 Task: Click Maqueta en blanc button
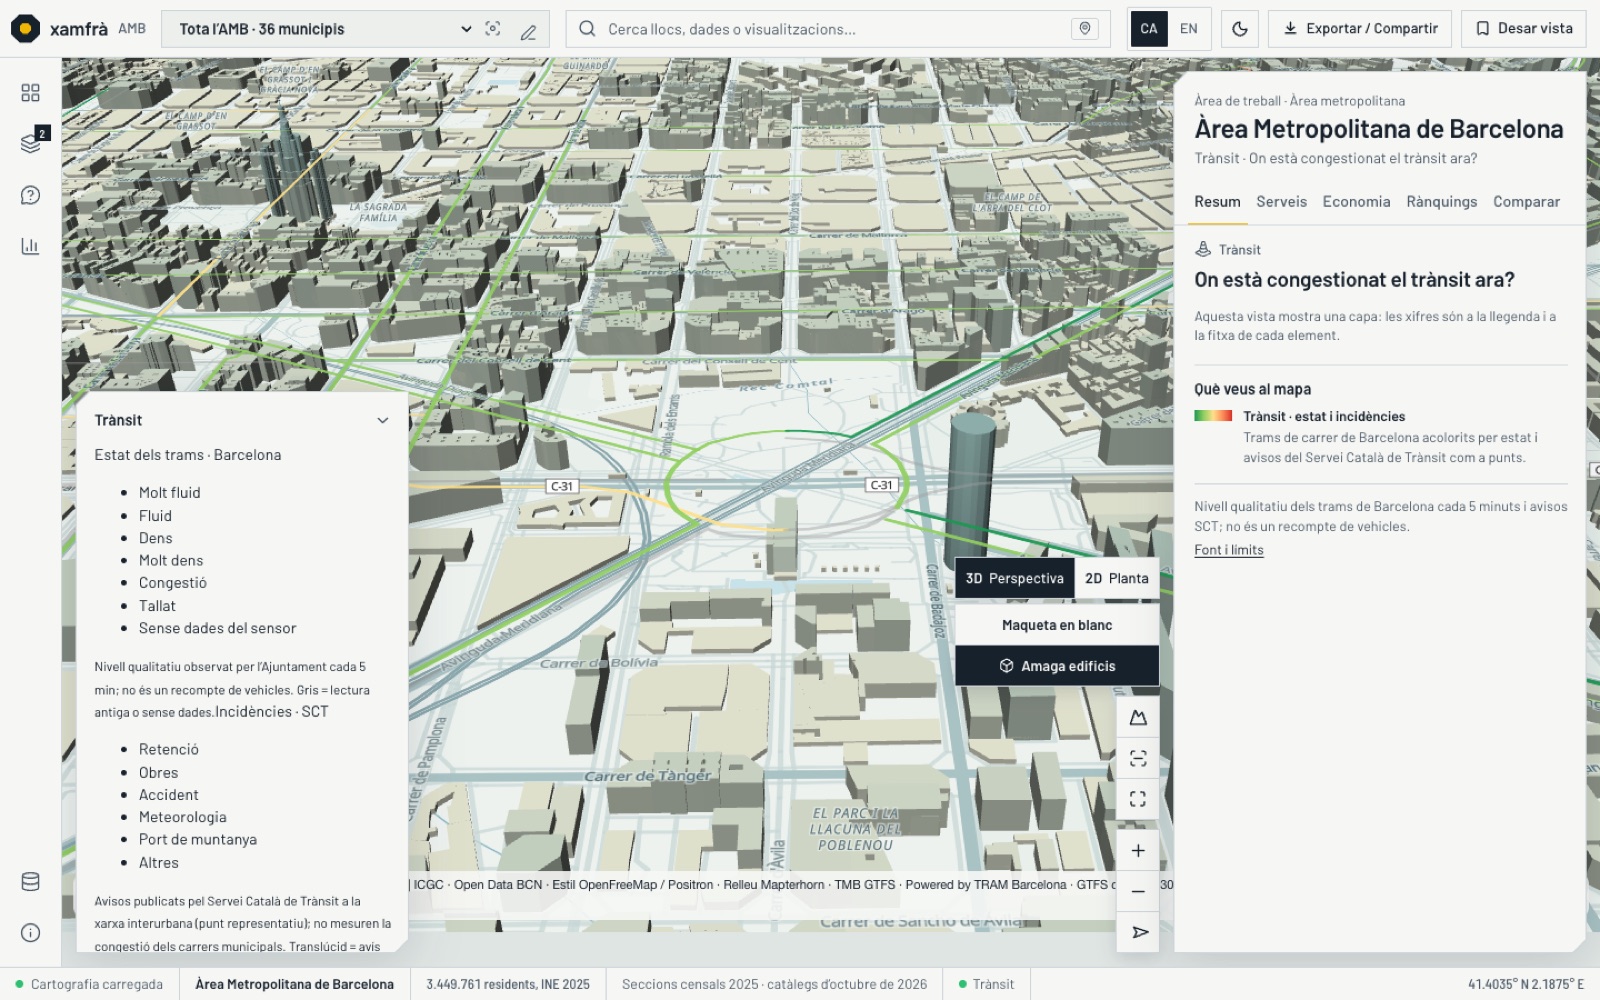[1057, 625]
